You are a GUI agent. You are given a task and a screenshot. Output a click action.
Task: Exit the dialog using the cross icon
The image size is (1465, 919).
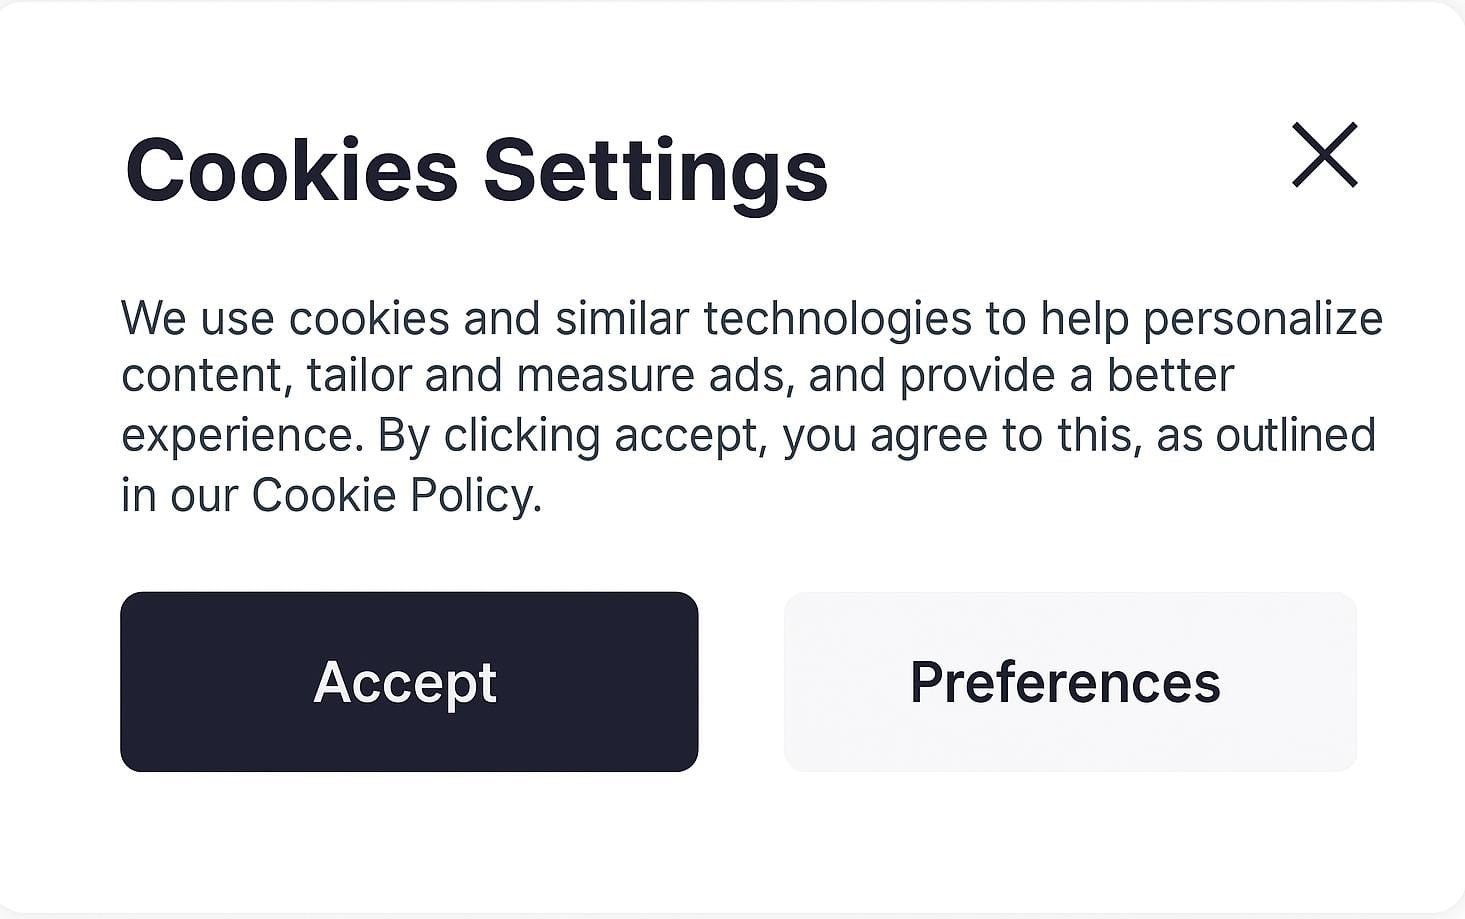point(1324,155)
